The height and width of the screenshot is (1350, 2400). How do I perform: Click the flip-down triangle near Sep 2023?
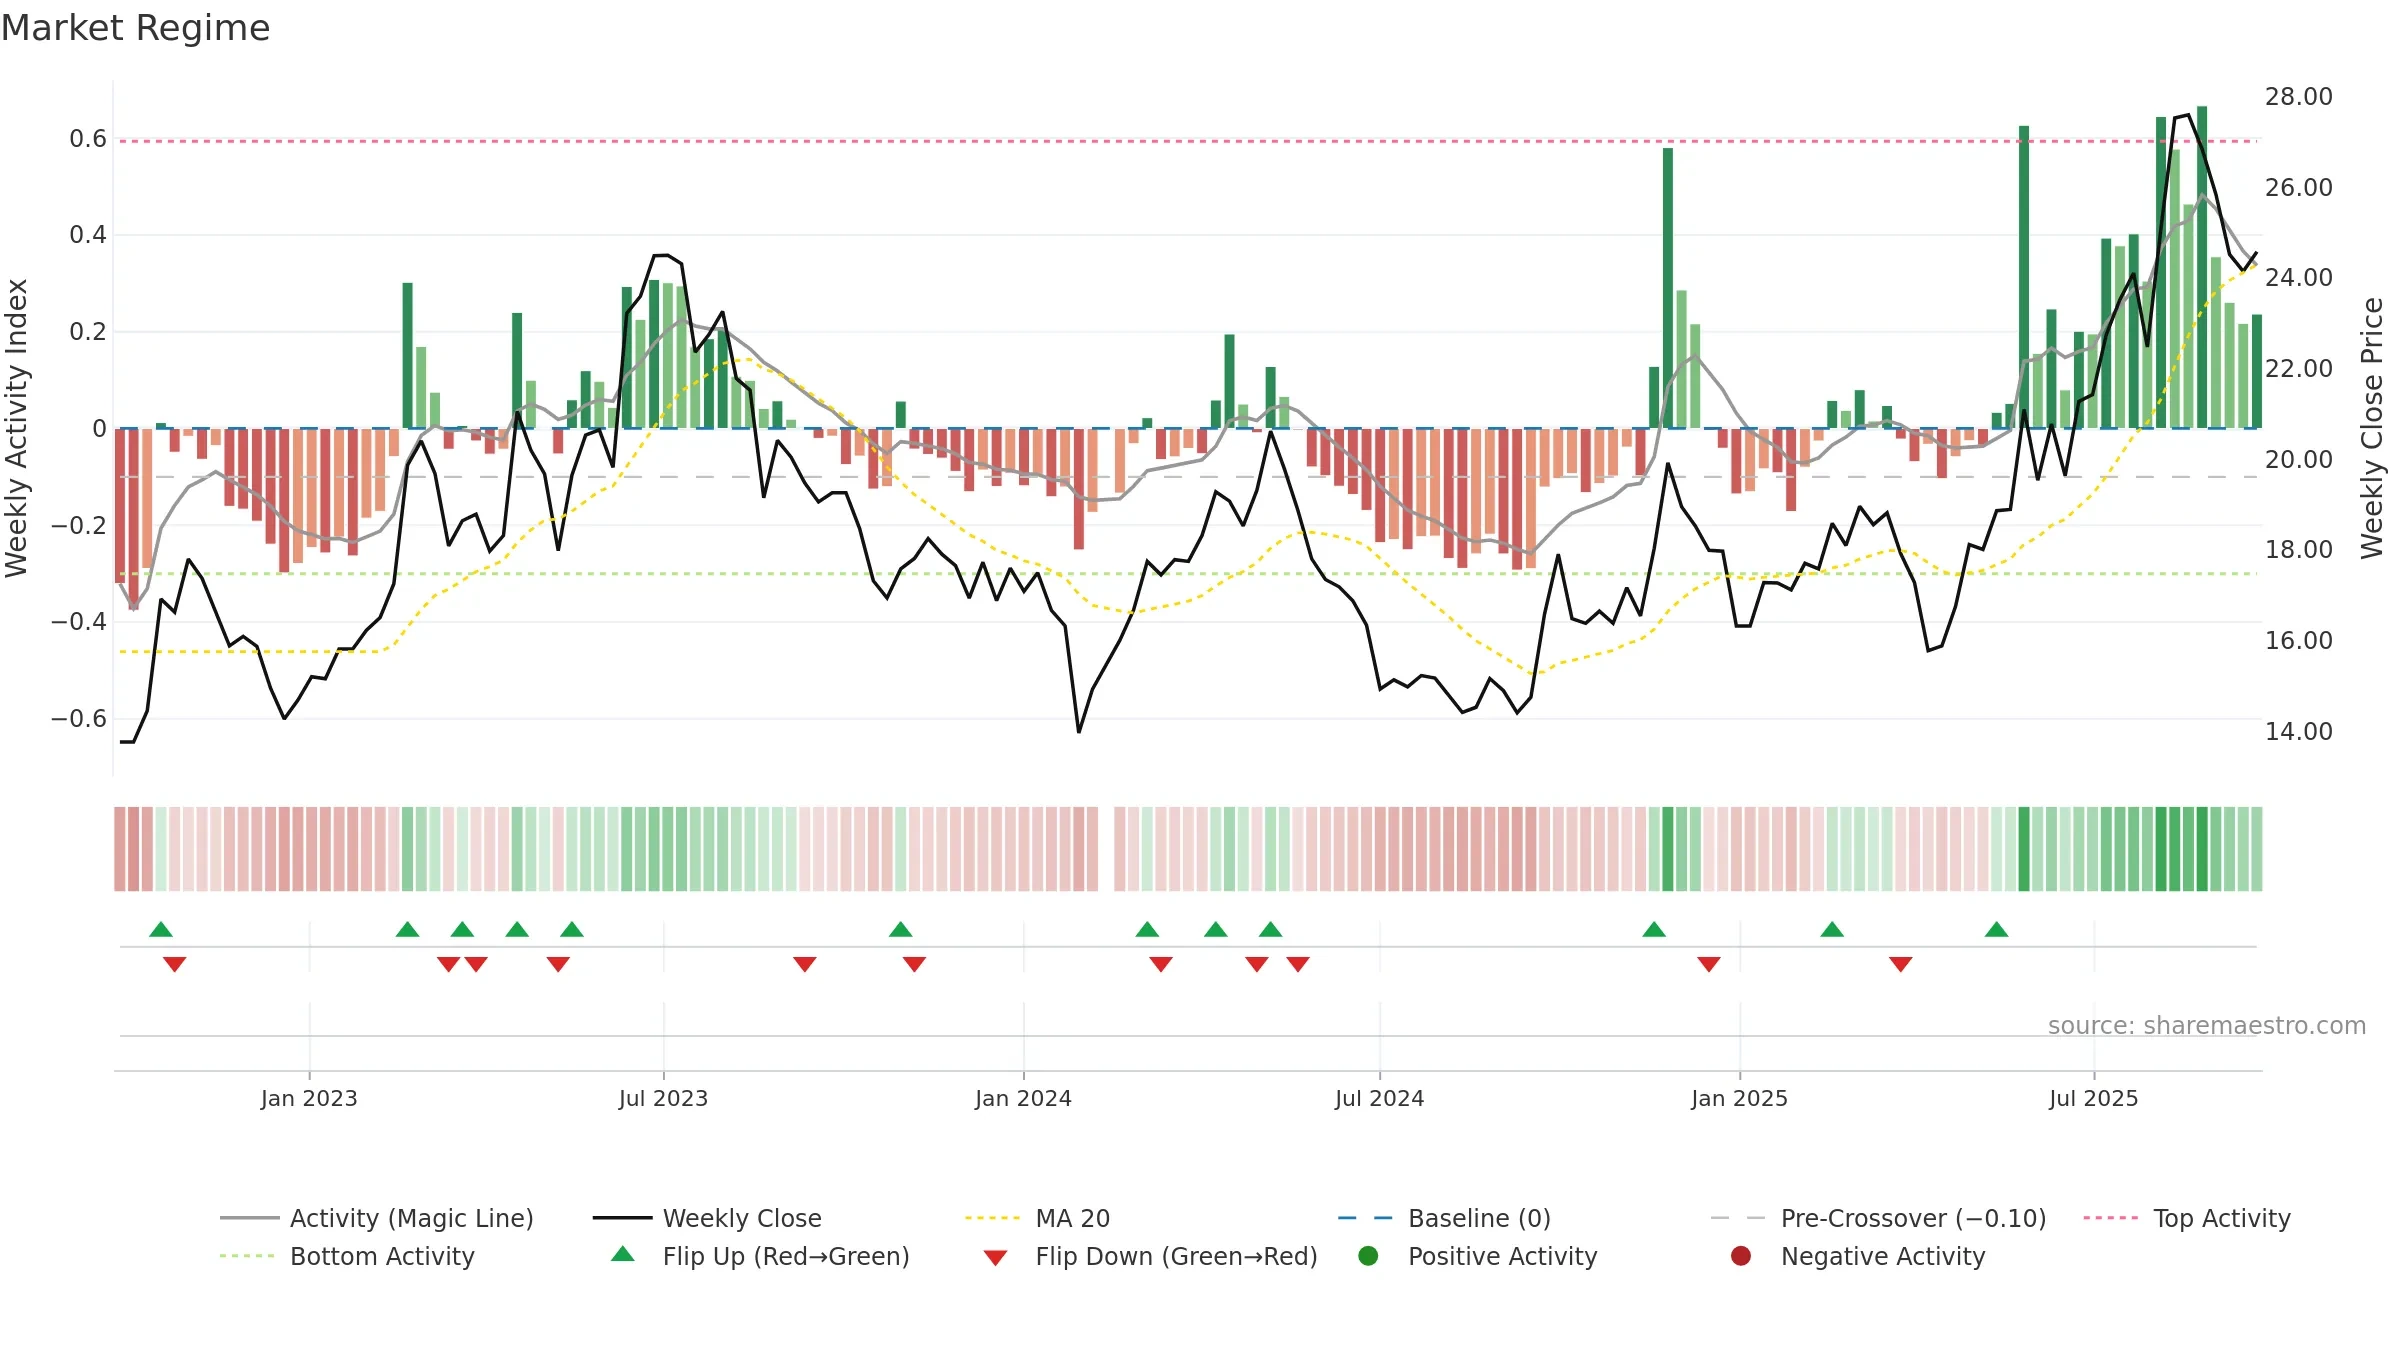[805, 964]
